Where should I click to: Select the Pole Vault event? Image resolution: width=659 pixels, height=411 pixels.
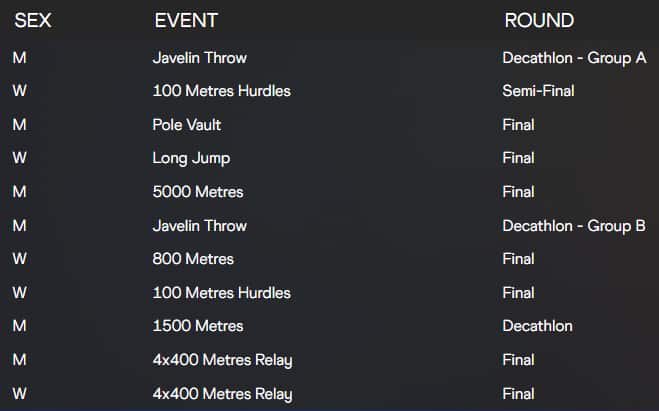point(187,125)
